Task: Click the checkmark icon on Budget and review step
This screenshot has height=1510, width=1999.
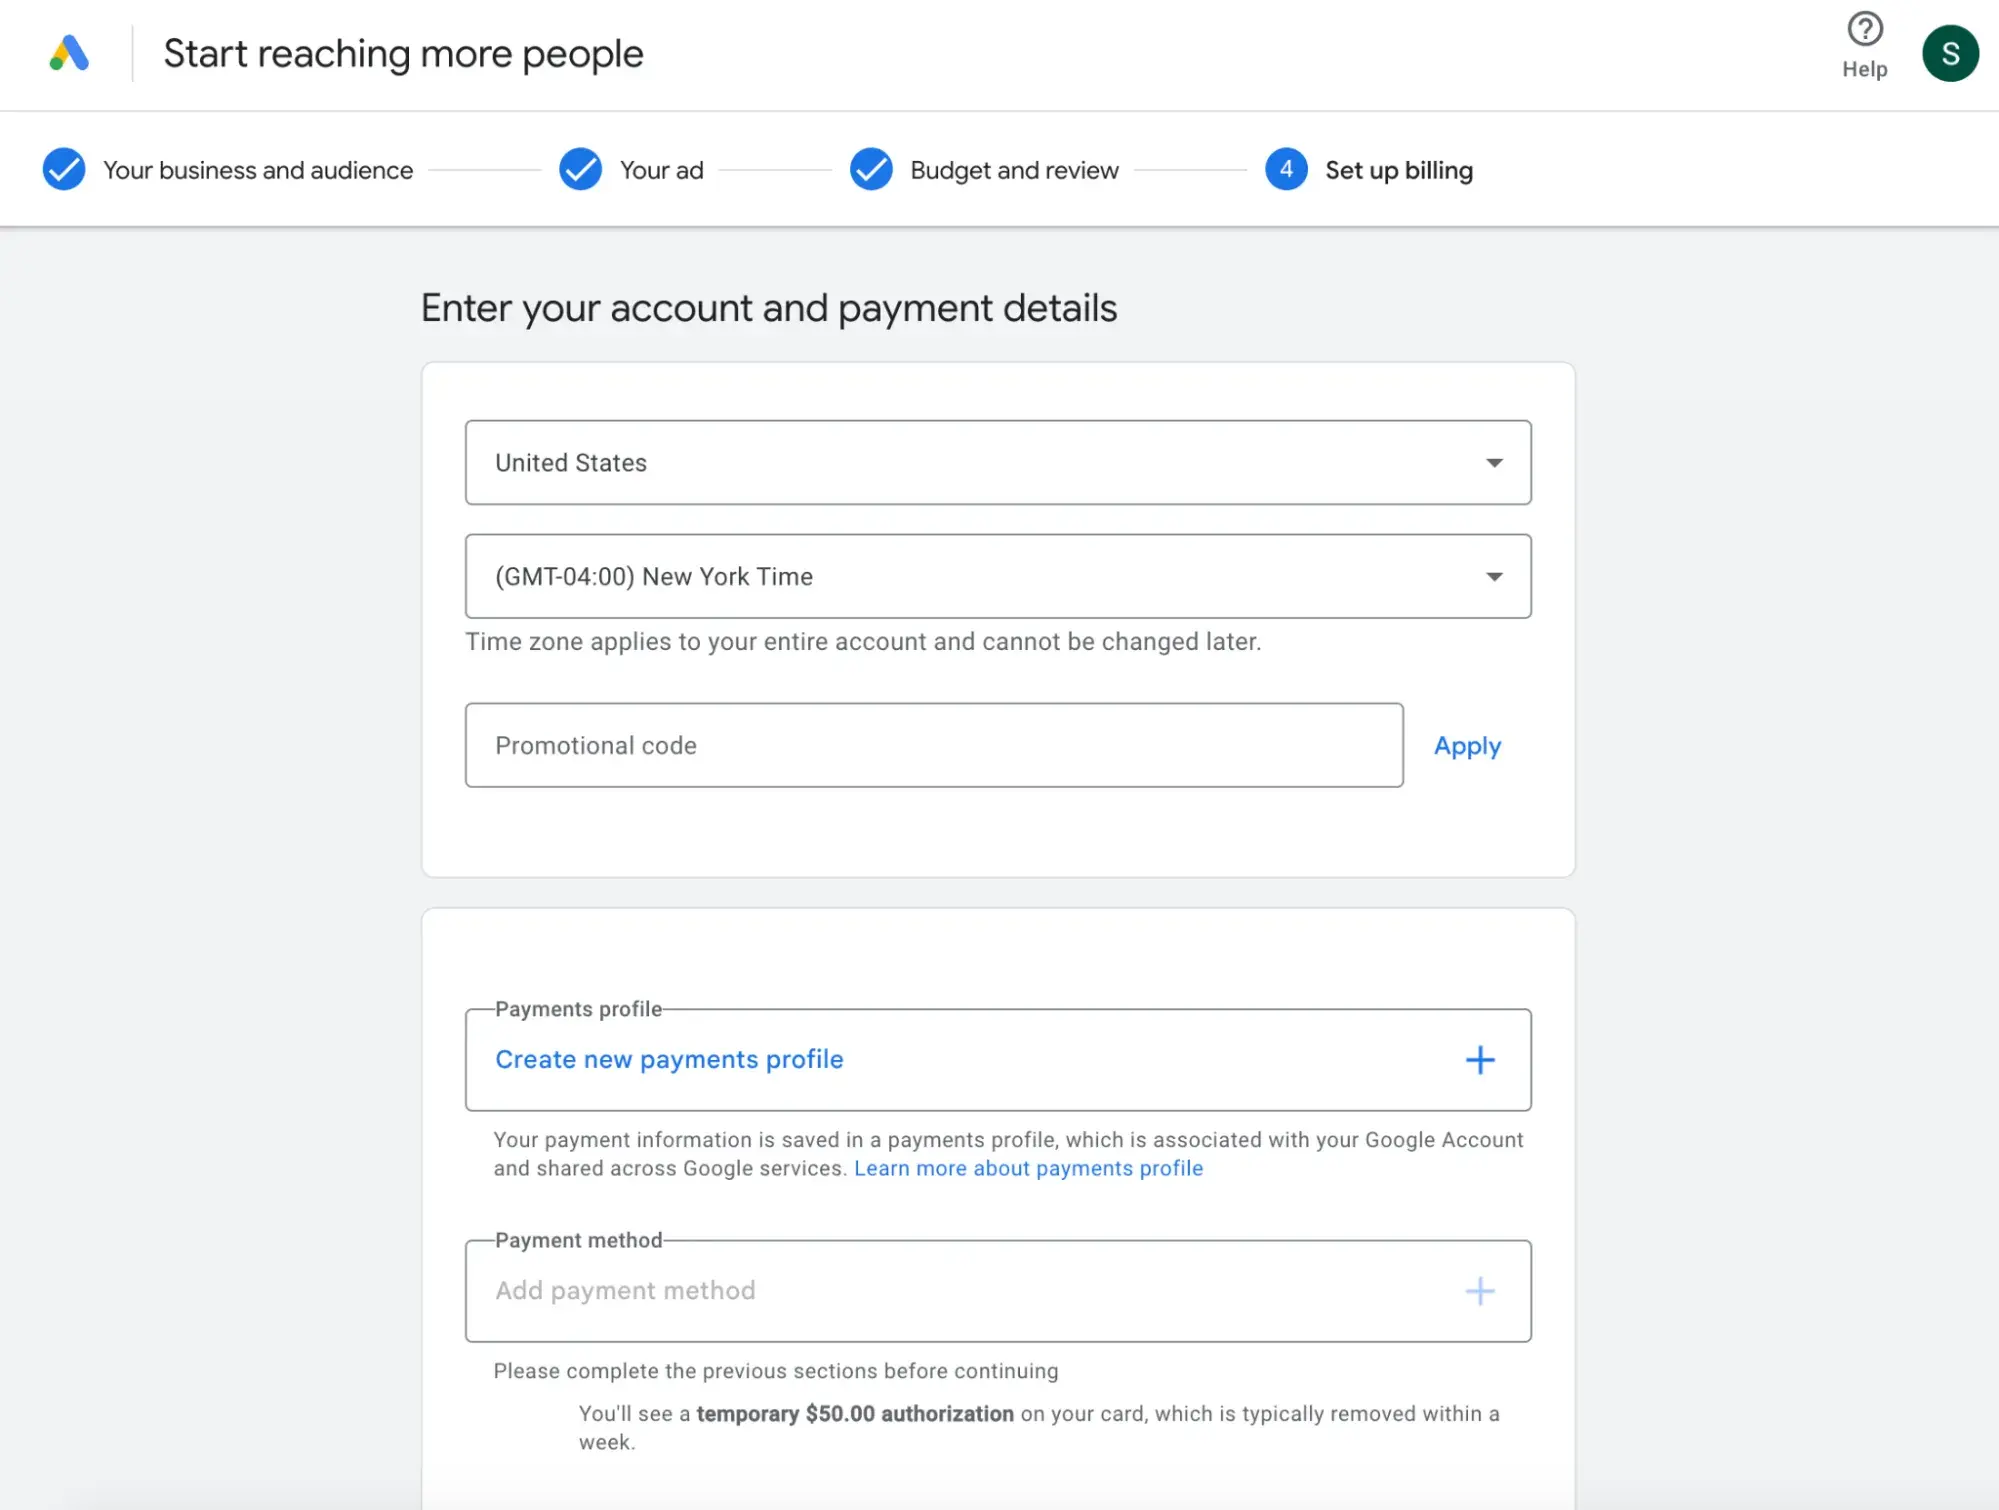Action: [871, 170]
